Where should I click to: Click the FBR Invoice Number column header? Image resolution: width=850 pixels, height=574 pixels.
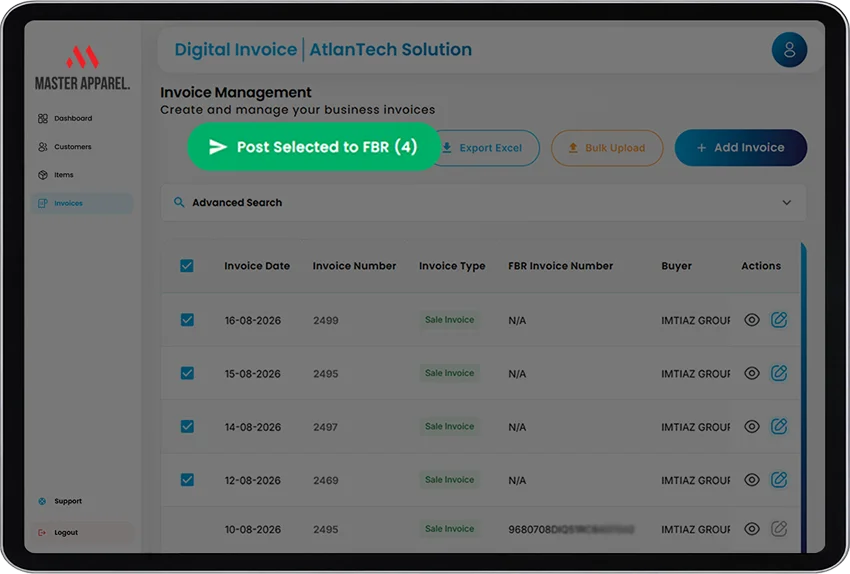tap(561, 266)
